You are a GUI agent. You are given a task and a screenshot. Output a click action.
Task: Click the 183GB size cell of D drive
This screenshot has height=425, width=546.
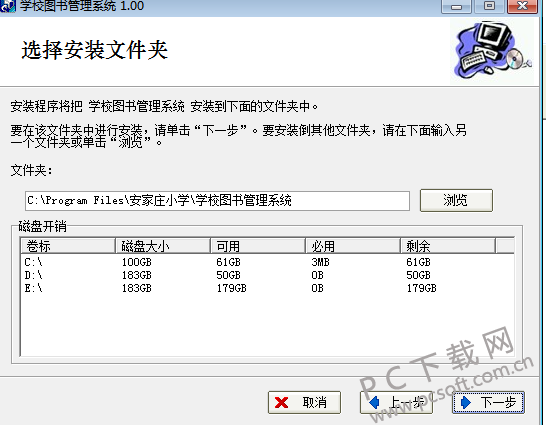(x=136, y=275)
